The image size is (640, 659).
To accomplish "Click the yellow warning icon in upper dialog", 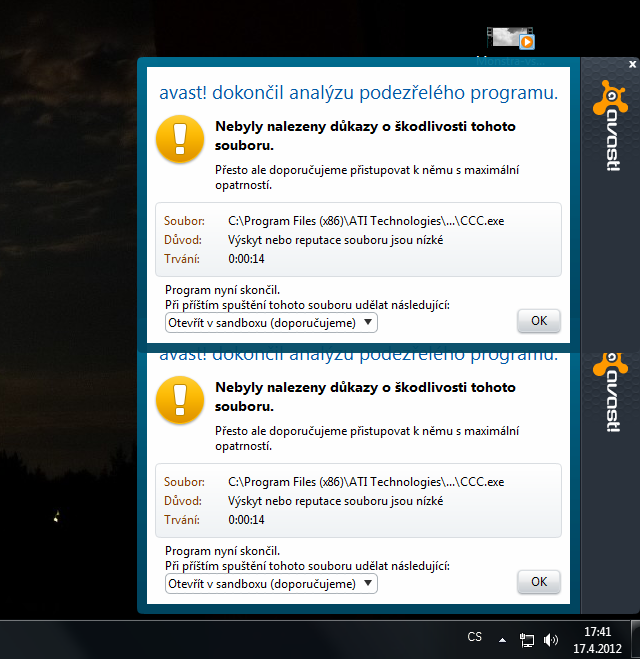I will (180, 139).
